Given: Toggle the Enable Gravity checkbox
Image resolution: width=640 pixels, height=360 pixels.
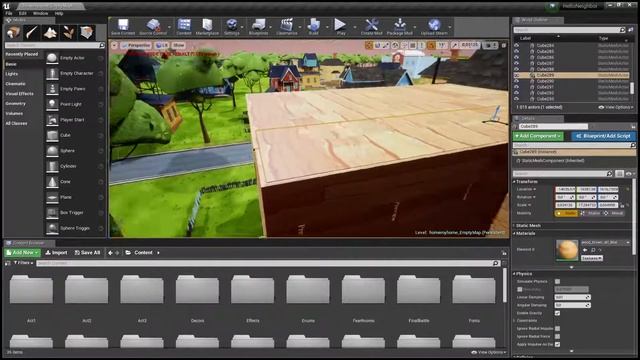Looking at the screenshot, I should (557, 313).
